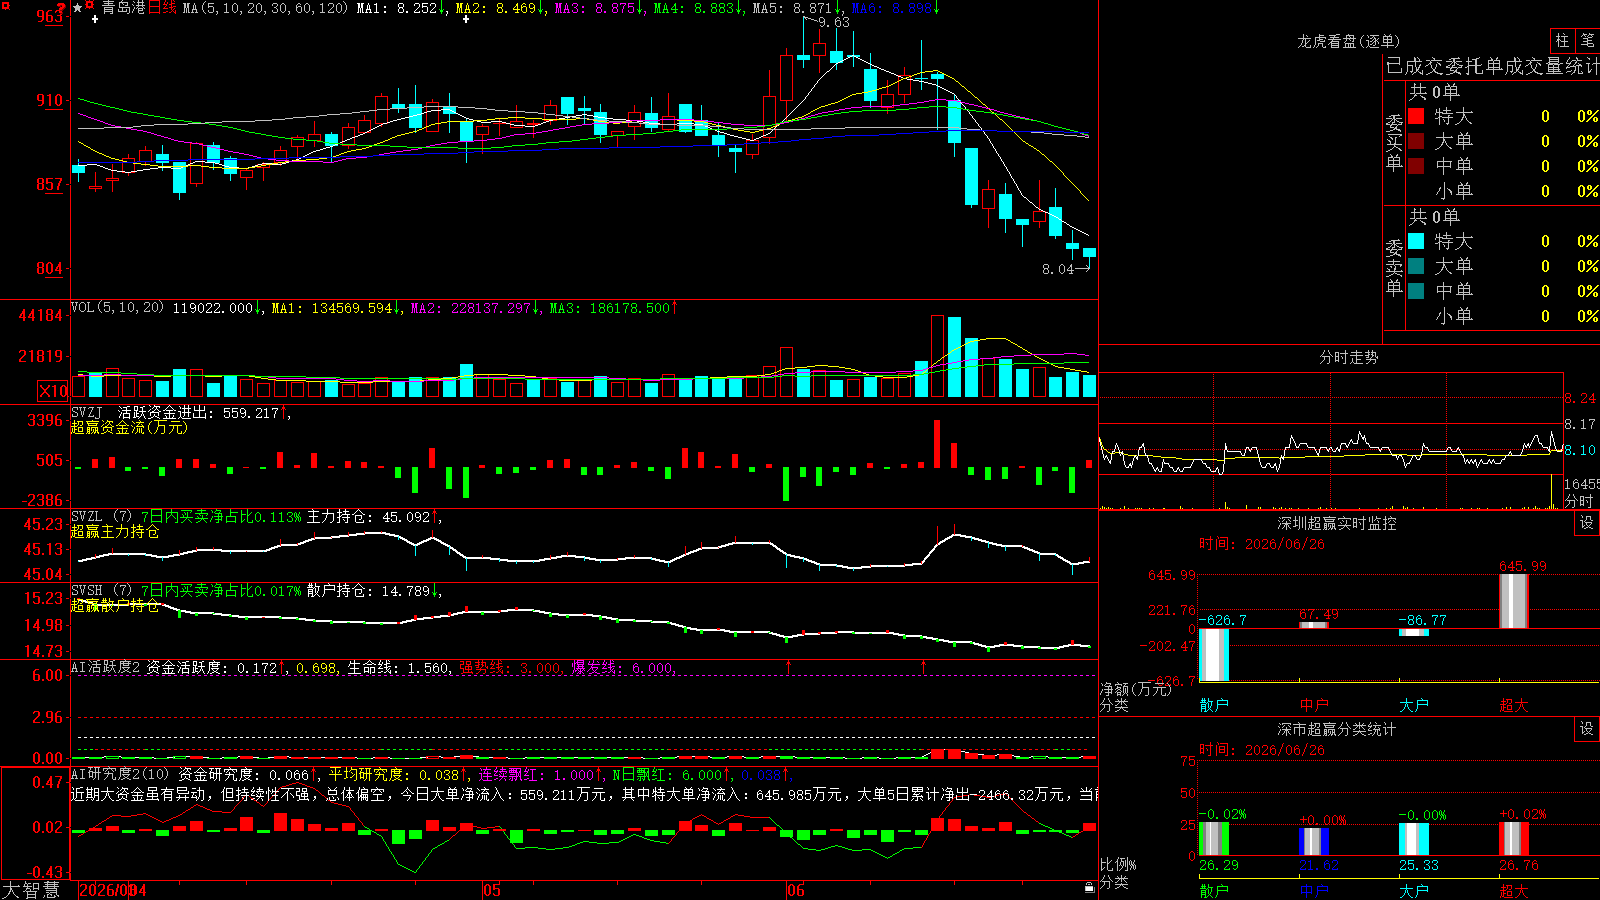Image resolution: width=1600 pixels, height=900 pixels.
Task: Click the dark red 中单 buy swatch
Action: tap(1416, 166)
